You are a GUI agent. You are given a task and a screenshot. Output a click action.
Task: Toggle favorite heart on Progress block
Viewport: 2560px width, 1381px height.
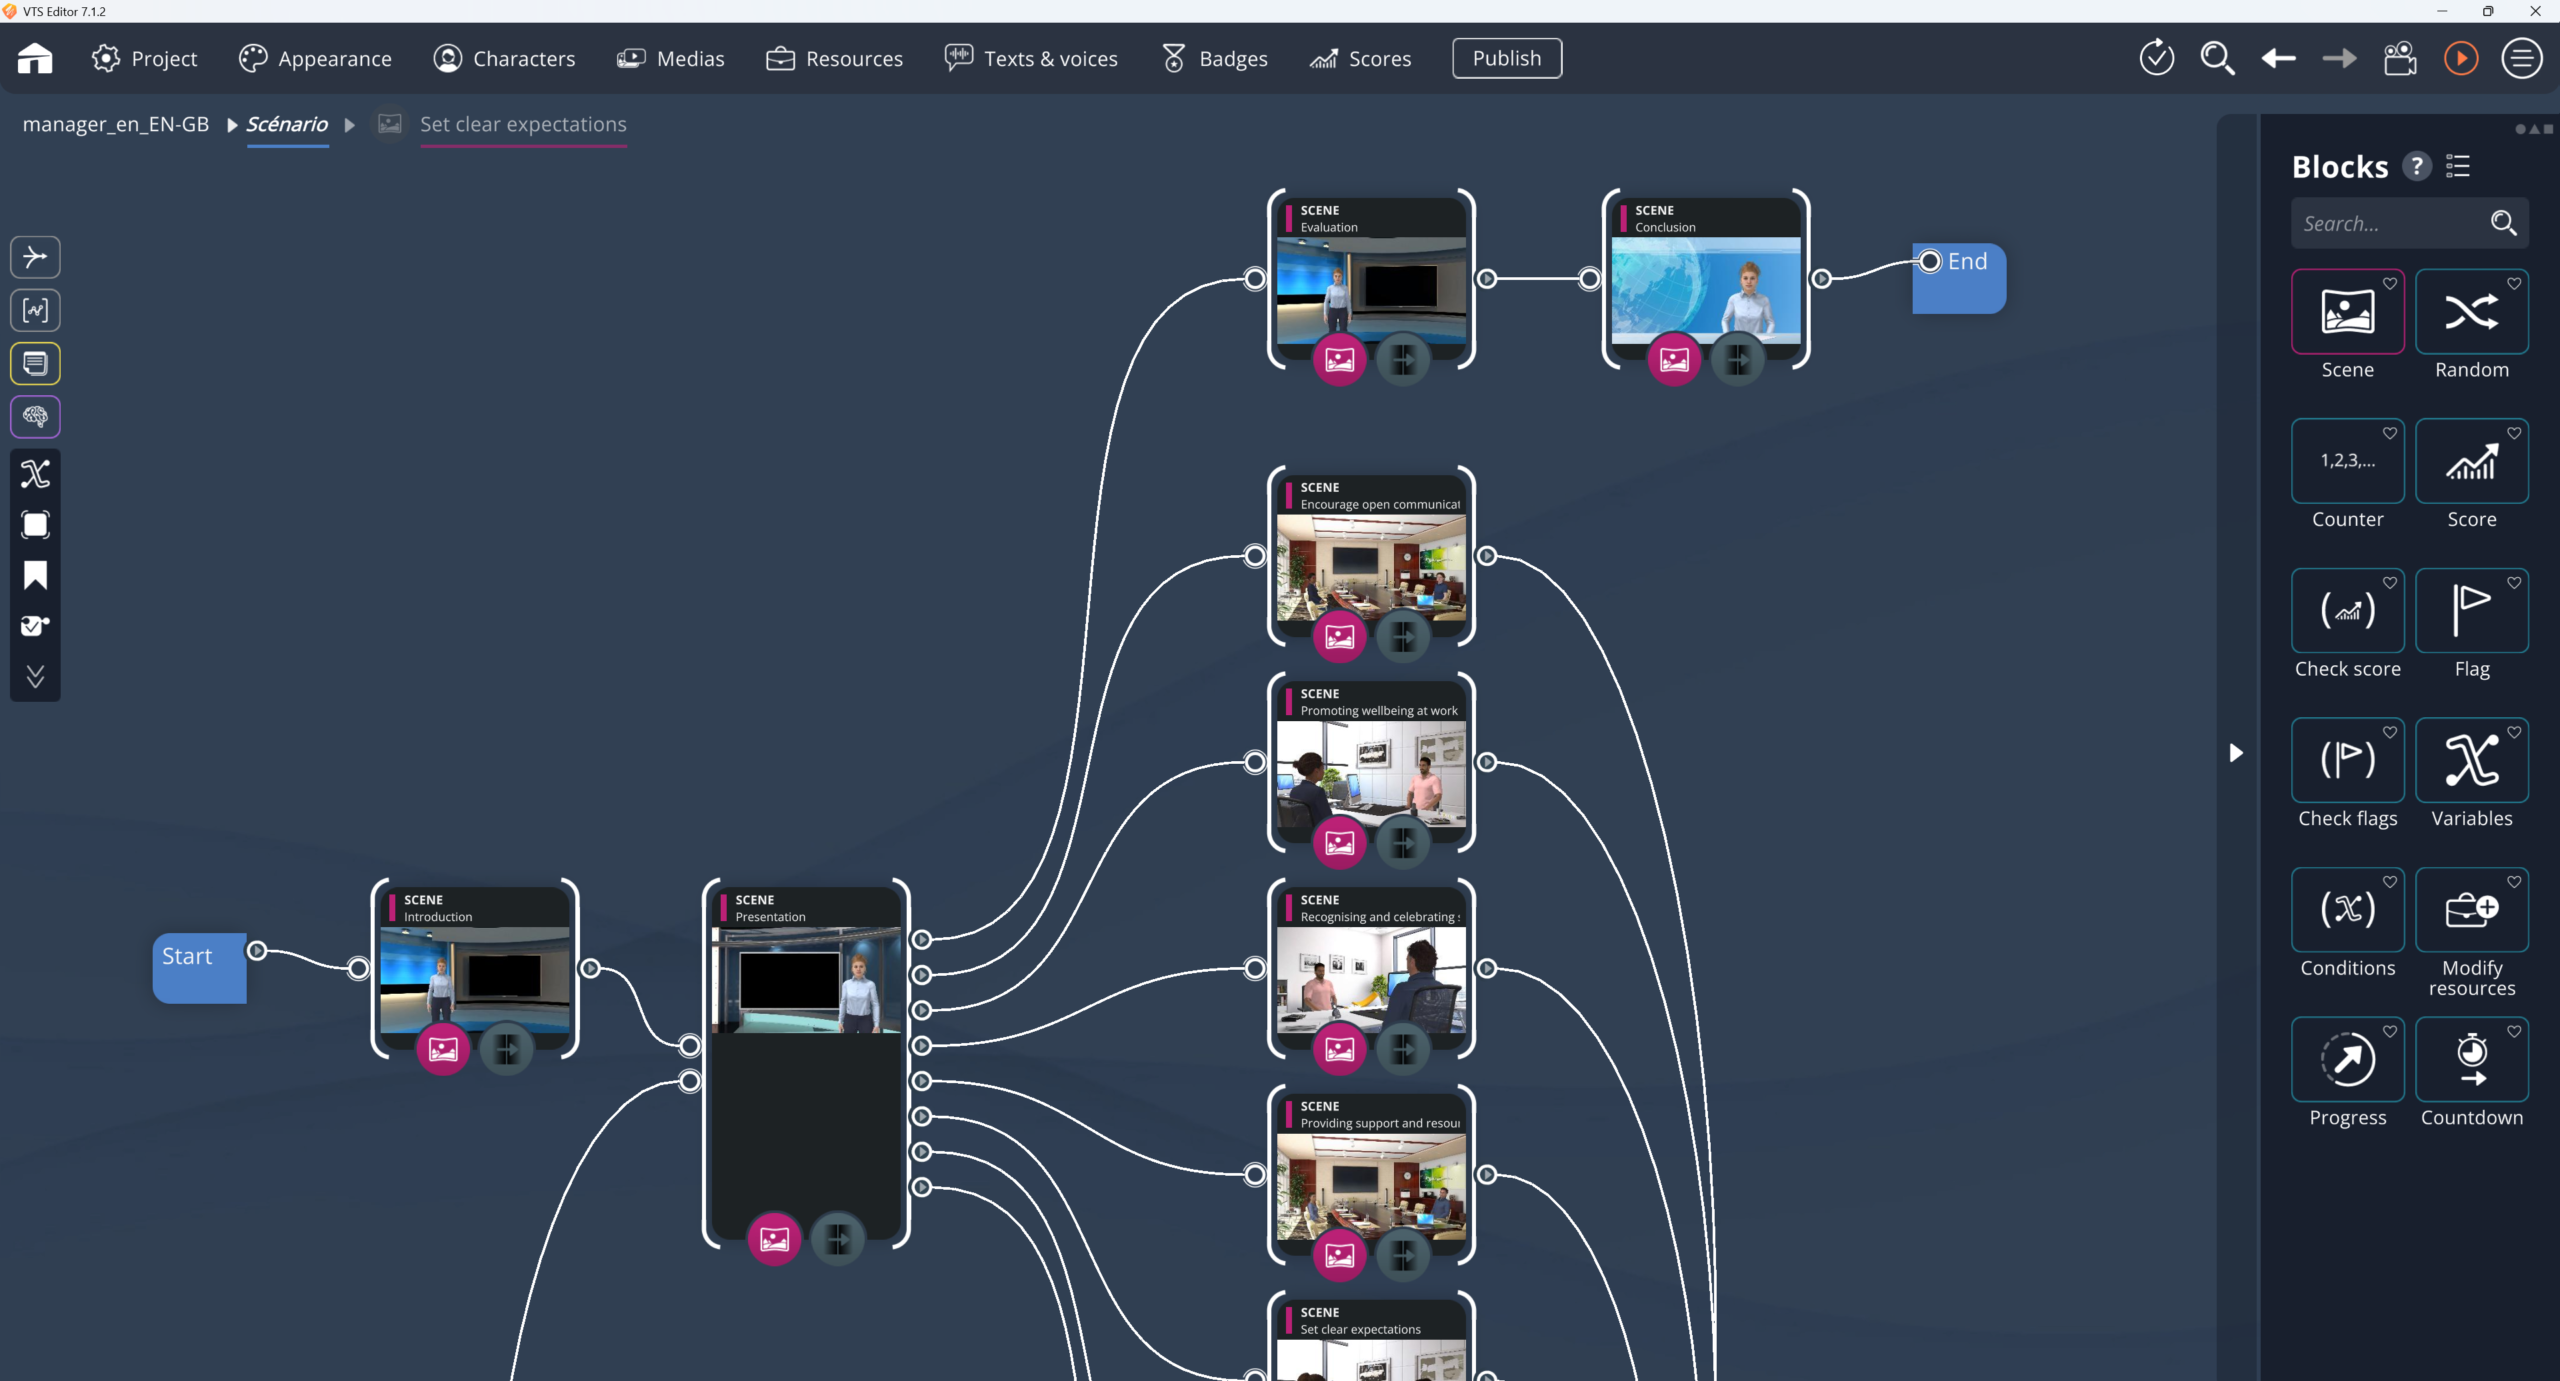[2390, 1031]
